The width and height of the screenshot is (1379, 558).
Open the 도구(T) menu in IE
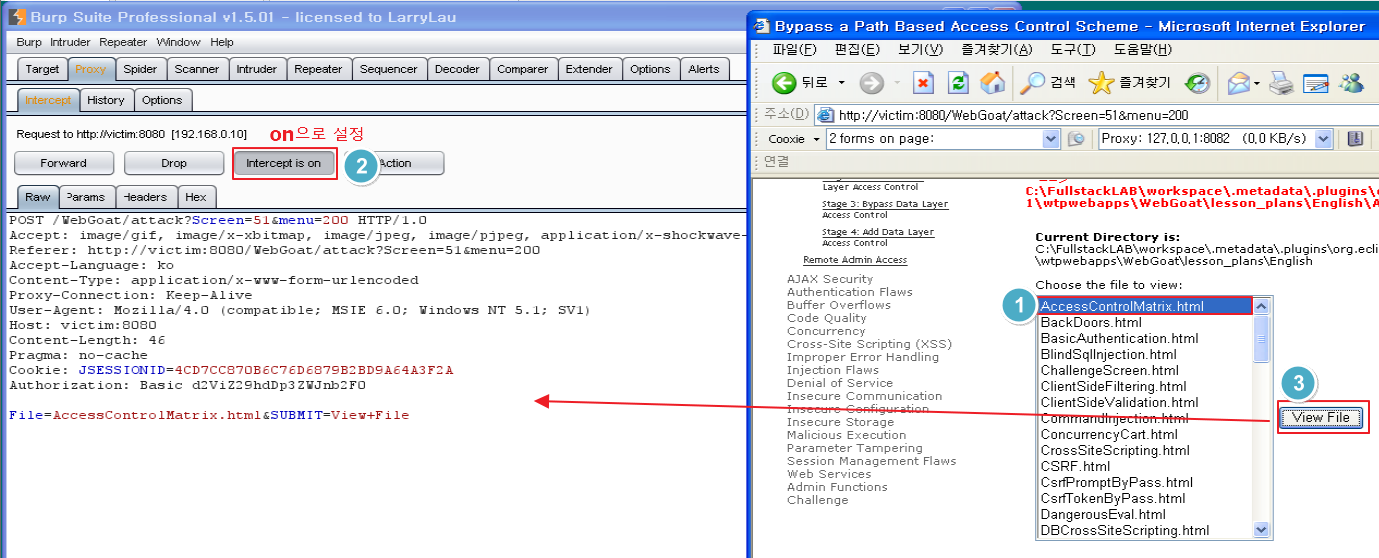1073,50
